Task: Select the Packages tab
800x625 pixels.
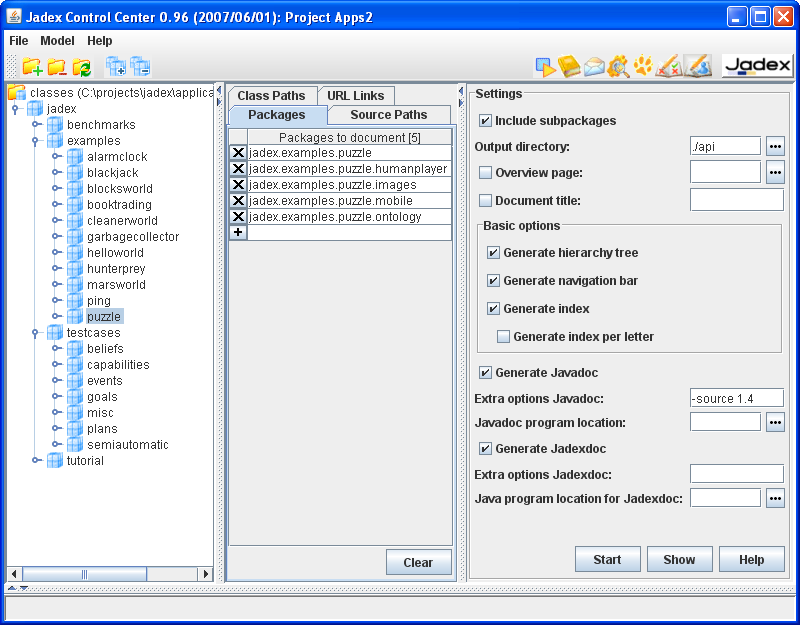Action: tap(277, 115)
